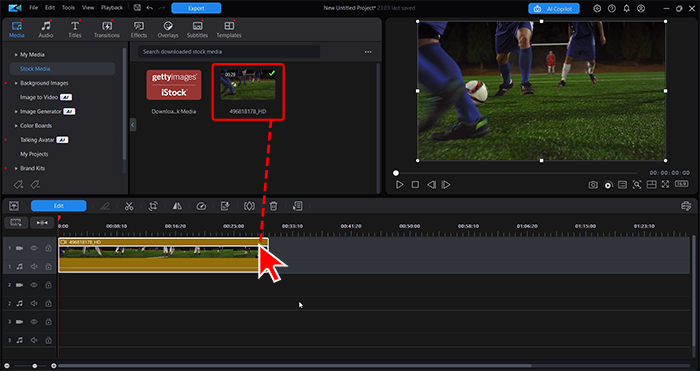Open AI Copilot
This screenshot has width=700, height=371.
pos(554,8)
